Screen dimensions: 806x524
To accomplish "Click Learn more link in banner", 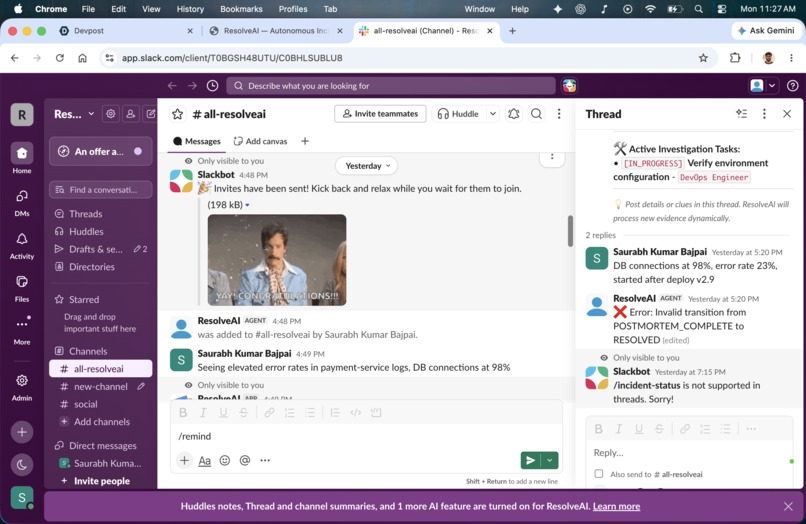I will (616, 507).
